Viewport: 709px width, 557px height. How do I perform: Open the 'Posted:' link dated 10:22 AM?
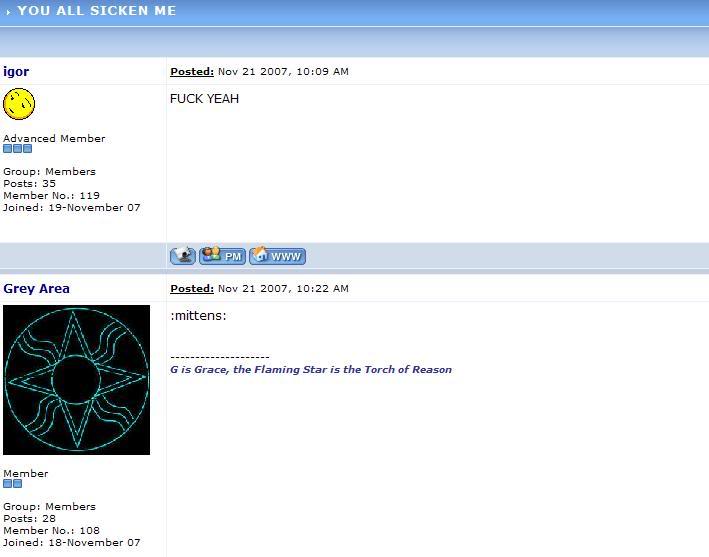pos(192,288)
